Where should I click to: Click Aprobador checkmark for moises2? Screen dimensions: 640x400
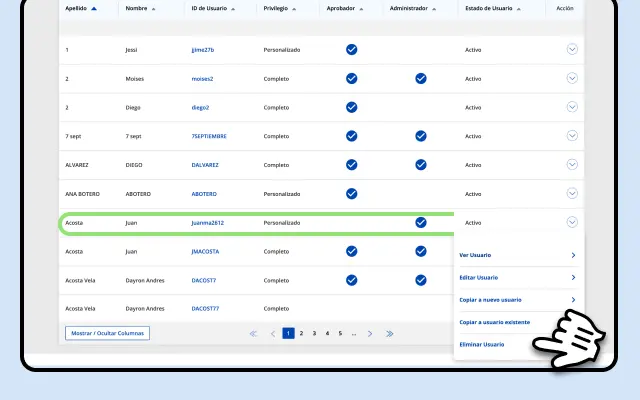tap(351, 78)
